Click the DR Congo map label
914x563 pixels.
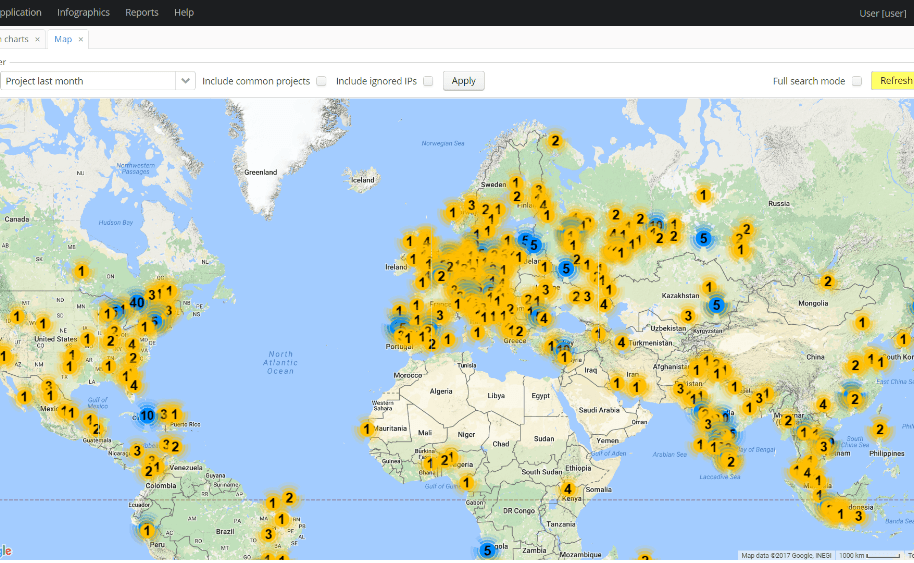[x=519, y=511]
